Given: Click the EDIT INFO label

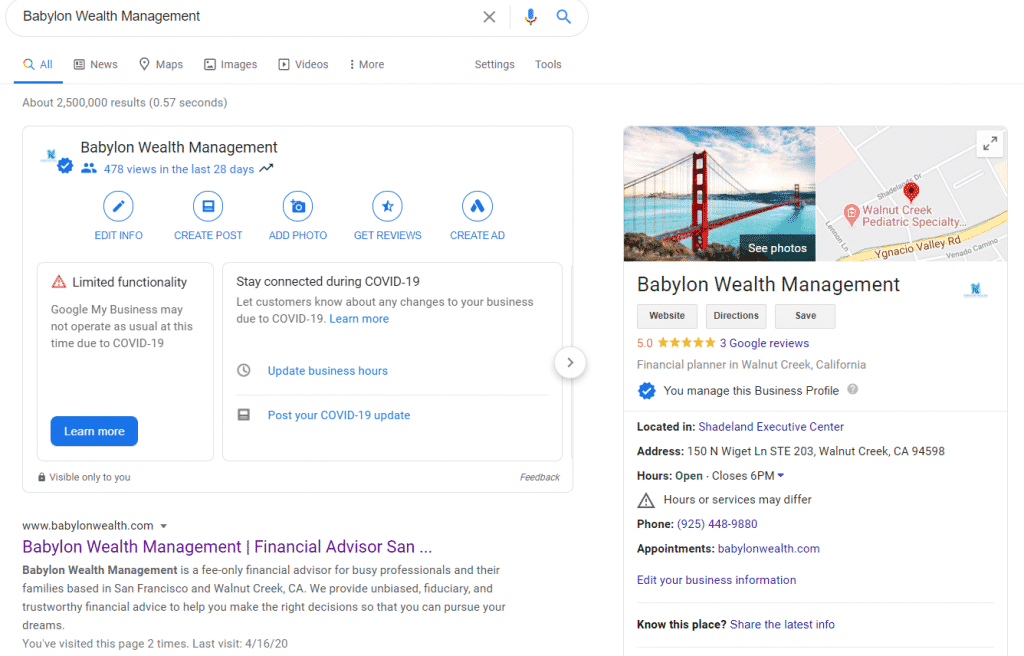Looking at the screenshot, I should [x=118, y=235].
